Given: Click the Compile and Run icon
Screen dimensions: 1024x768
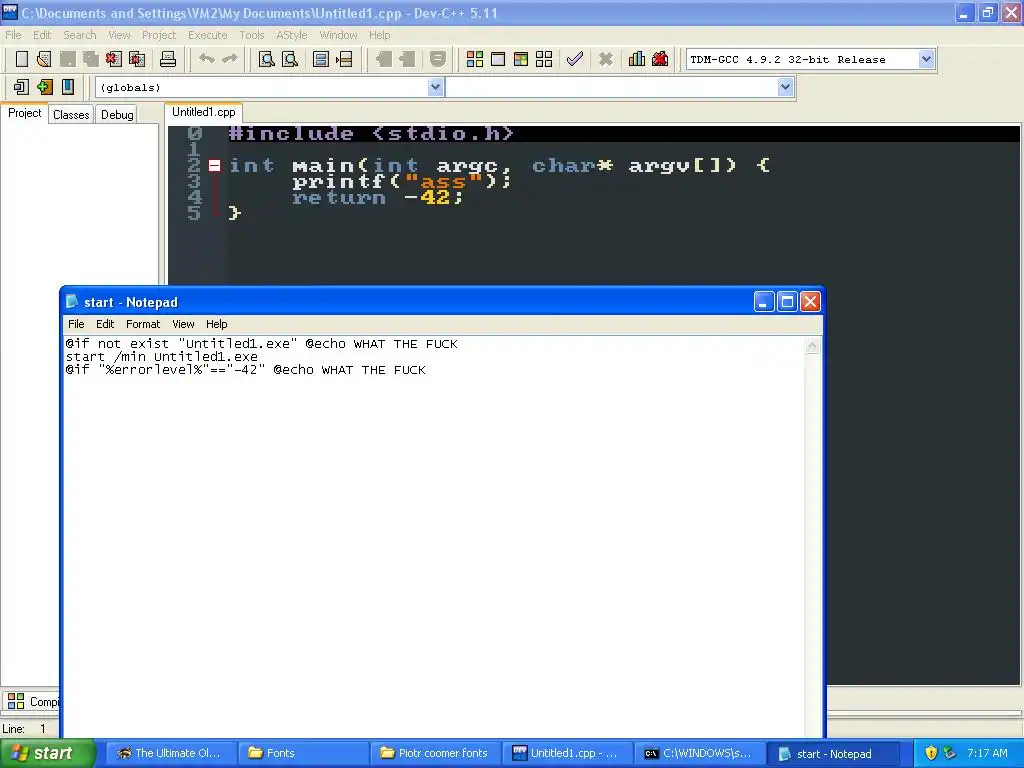Looking at the screenshot, I should click(520, 59).
